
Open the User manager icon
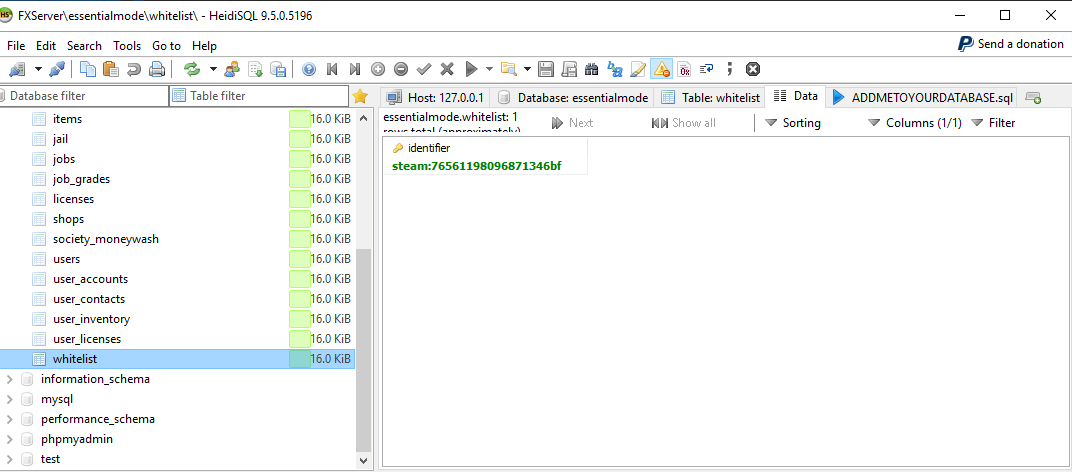pos(232,69)
